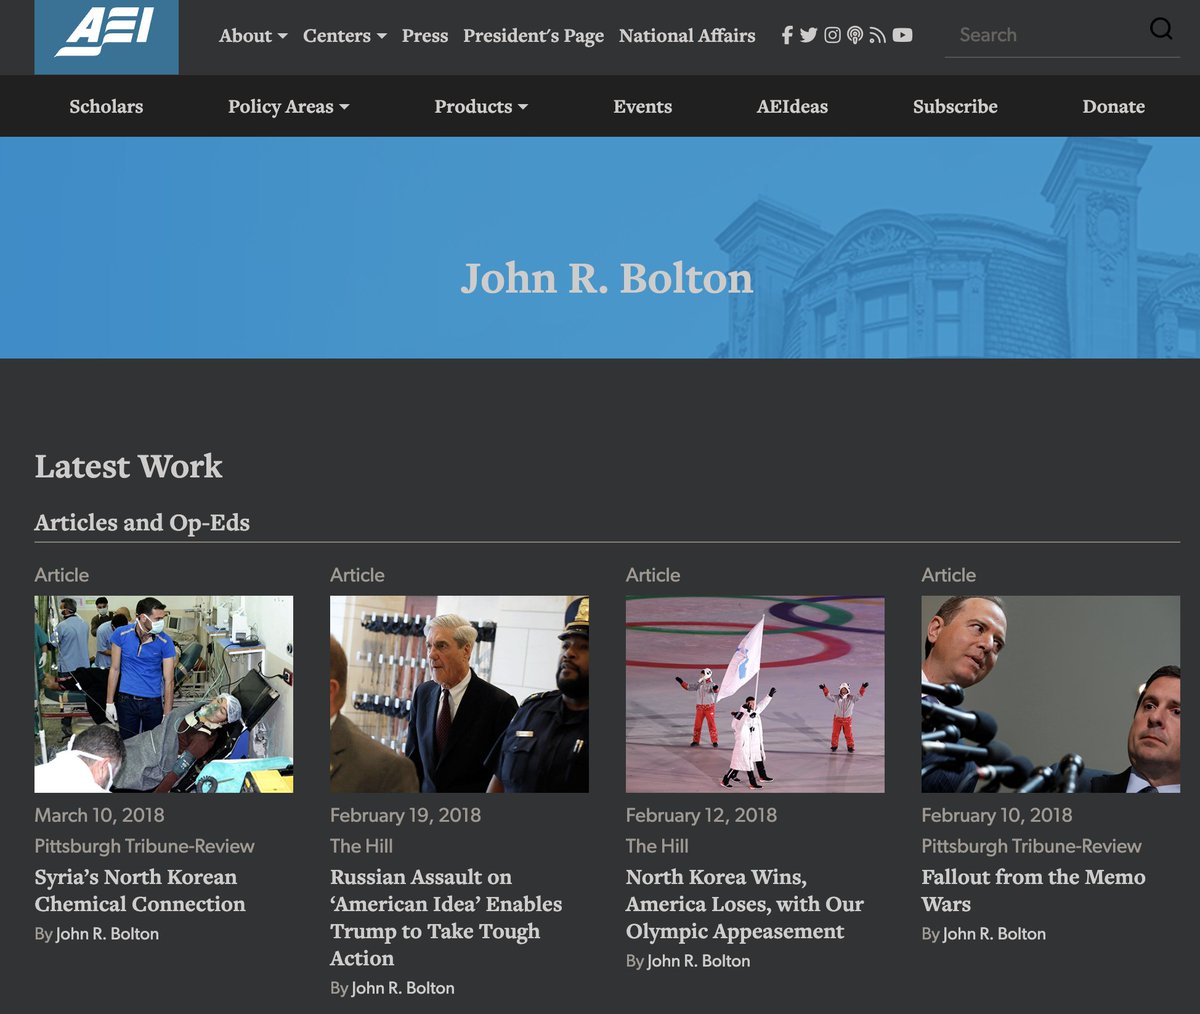
Task: Open the President's Page link
Action: pos(533,36)
